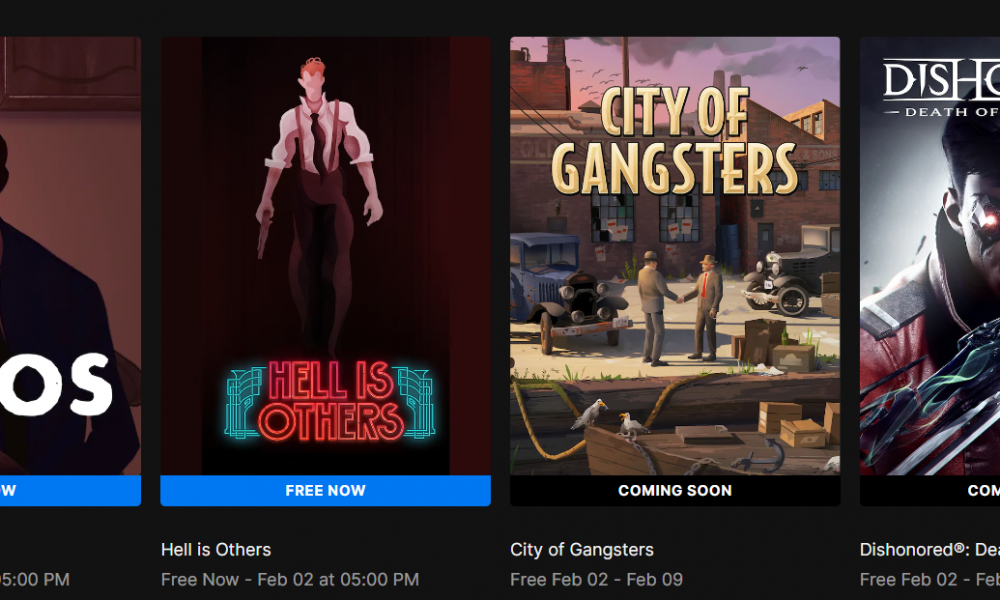Open the Hell is Others title link
The height and width of the screenshot is (600, 1000).
pyautogui.click(x=216, y=550)
